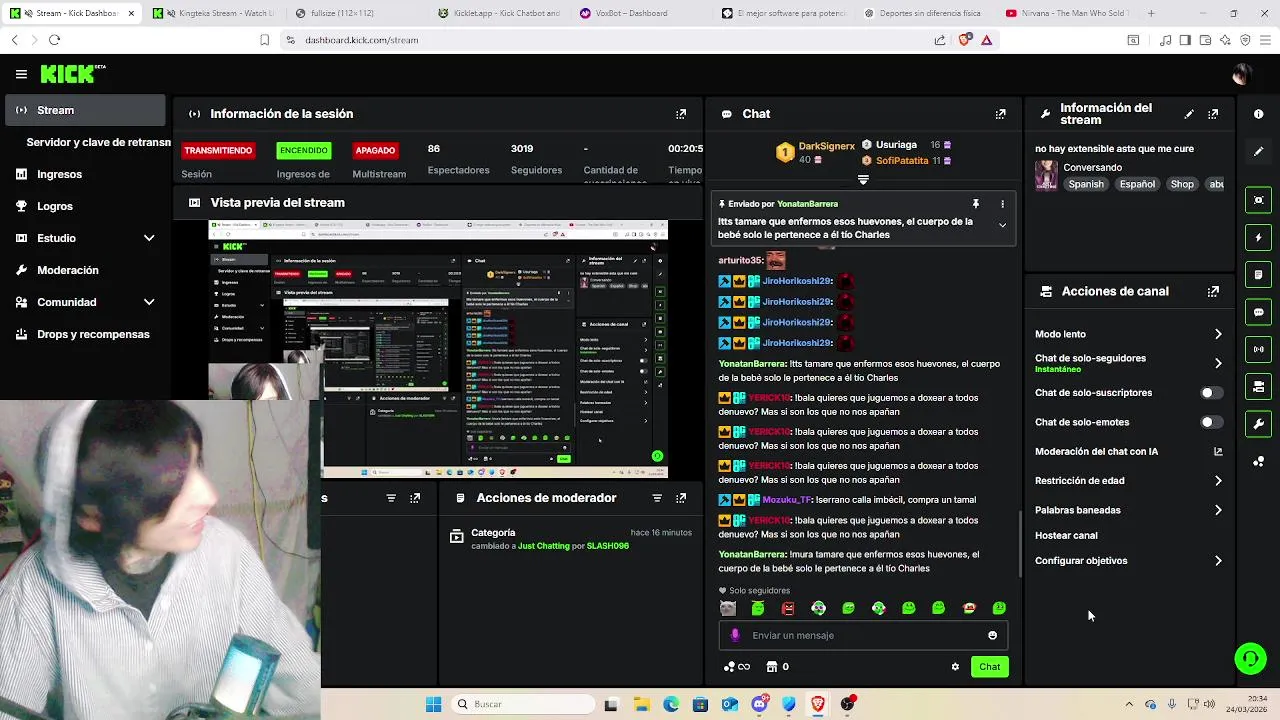Click the Enviar un mensaje input field
The image size is (1280, 720).
862,635
